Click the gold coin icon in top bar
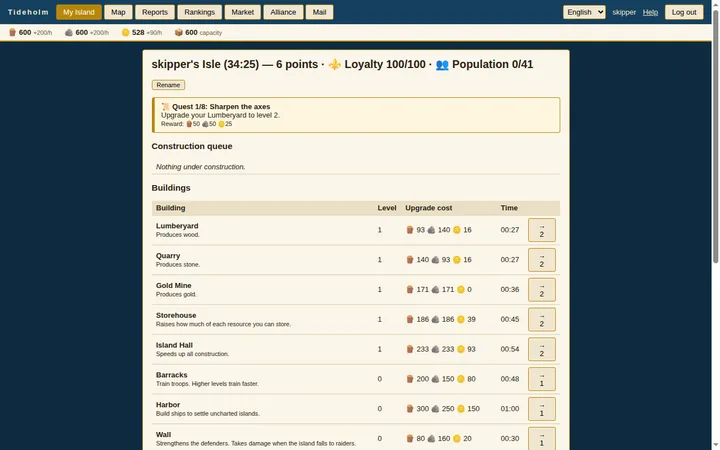The image size is (720, 450). pos(125,33)
